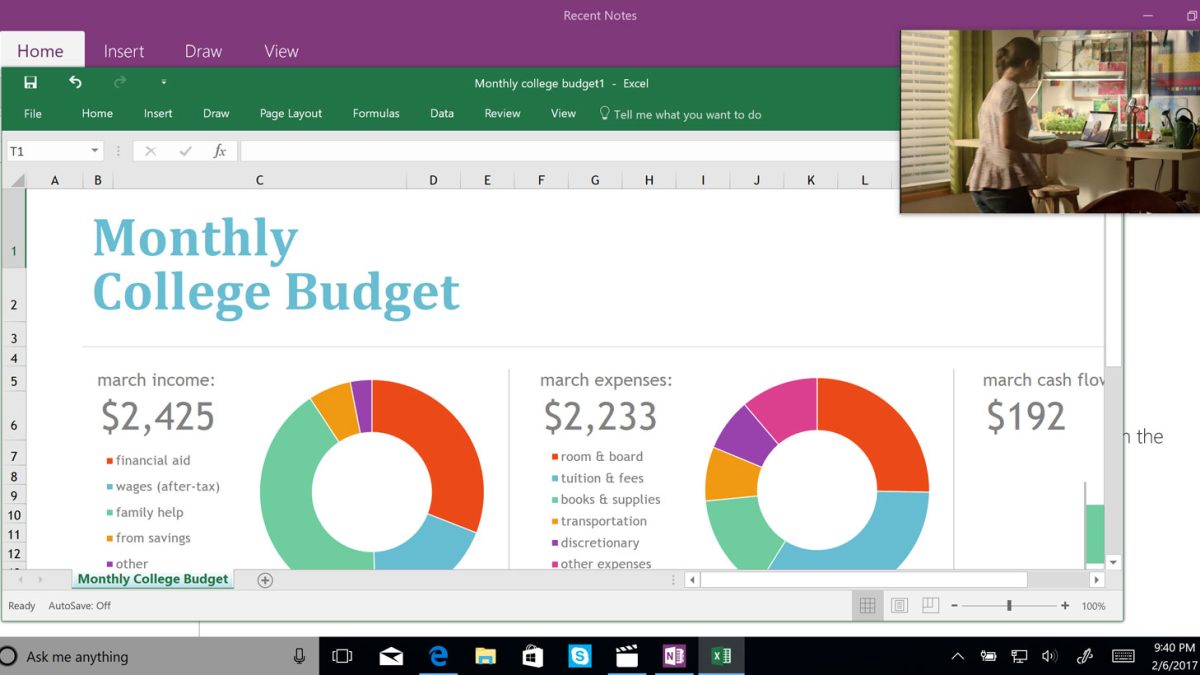This screenshot has width=1200, height=675.
Task: Open Mail app from taskbar
Action: pos(391,656)
